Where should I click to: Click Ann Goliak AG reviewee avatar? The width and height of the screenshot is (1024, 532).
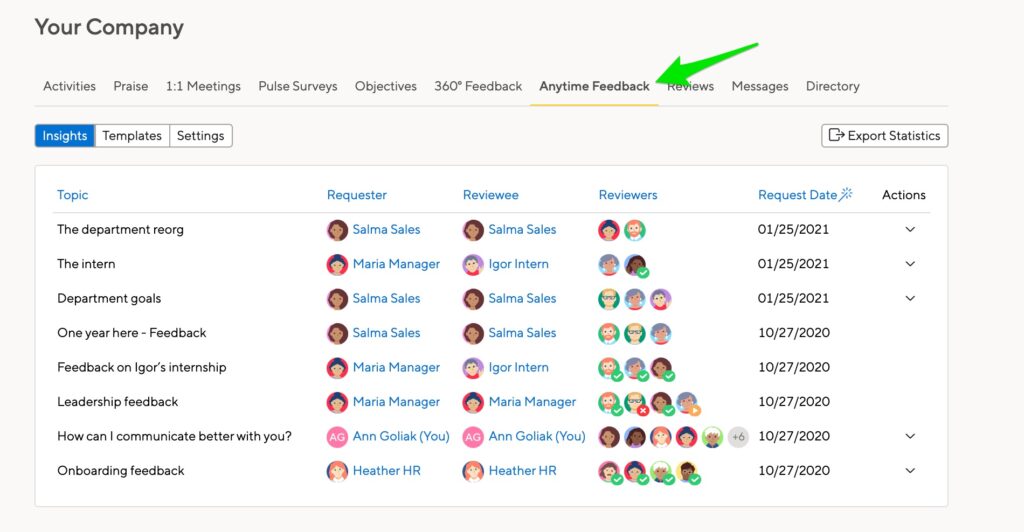pos(473,437)
